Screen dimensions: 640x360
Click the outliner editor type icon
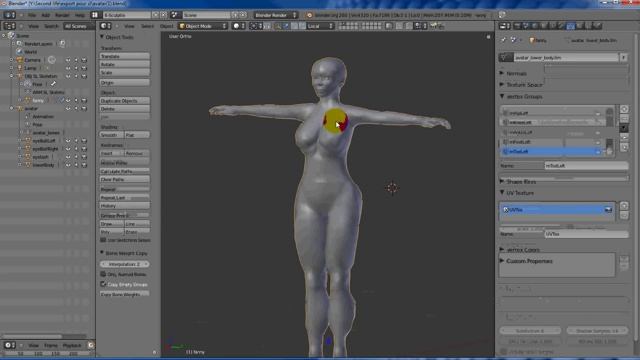[x=9, y=26]
